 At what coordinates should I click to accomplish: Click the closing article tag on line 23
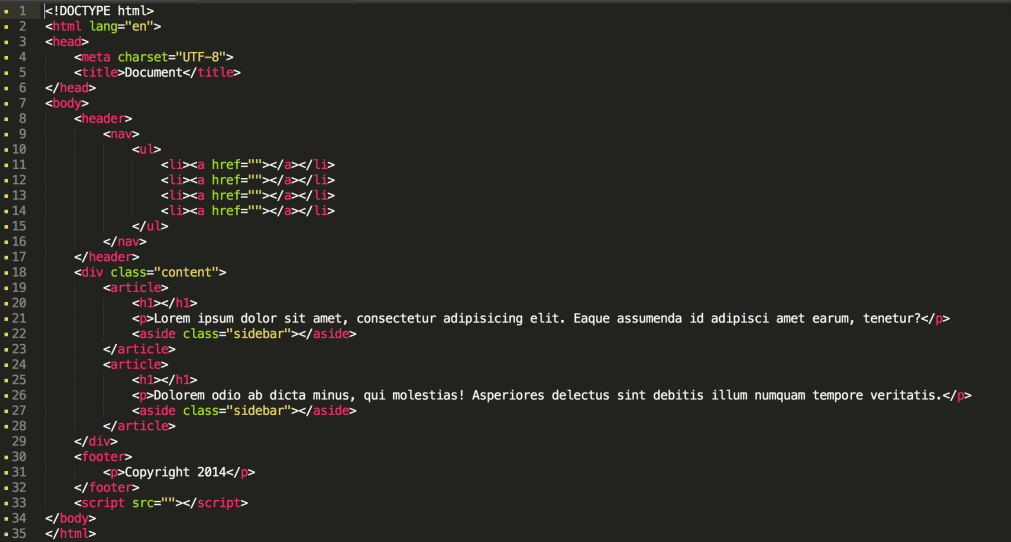(139, 350)
